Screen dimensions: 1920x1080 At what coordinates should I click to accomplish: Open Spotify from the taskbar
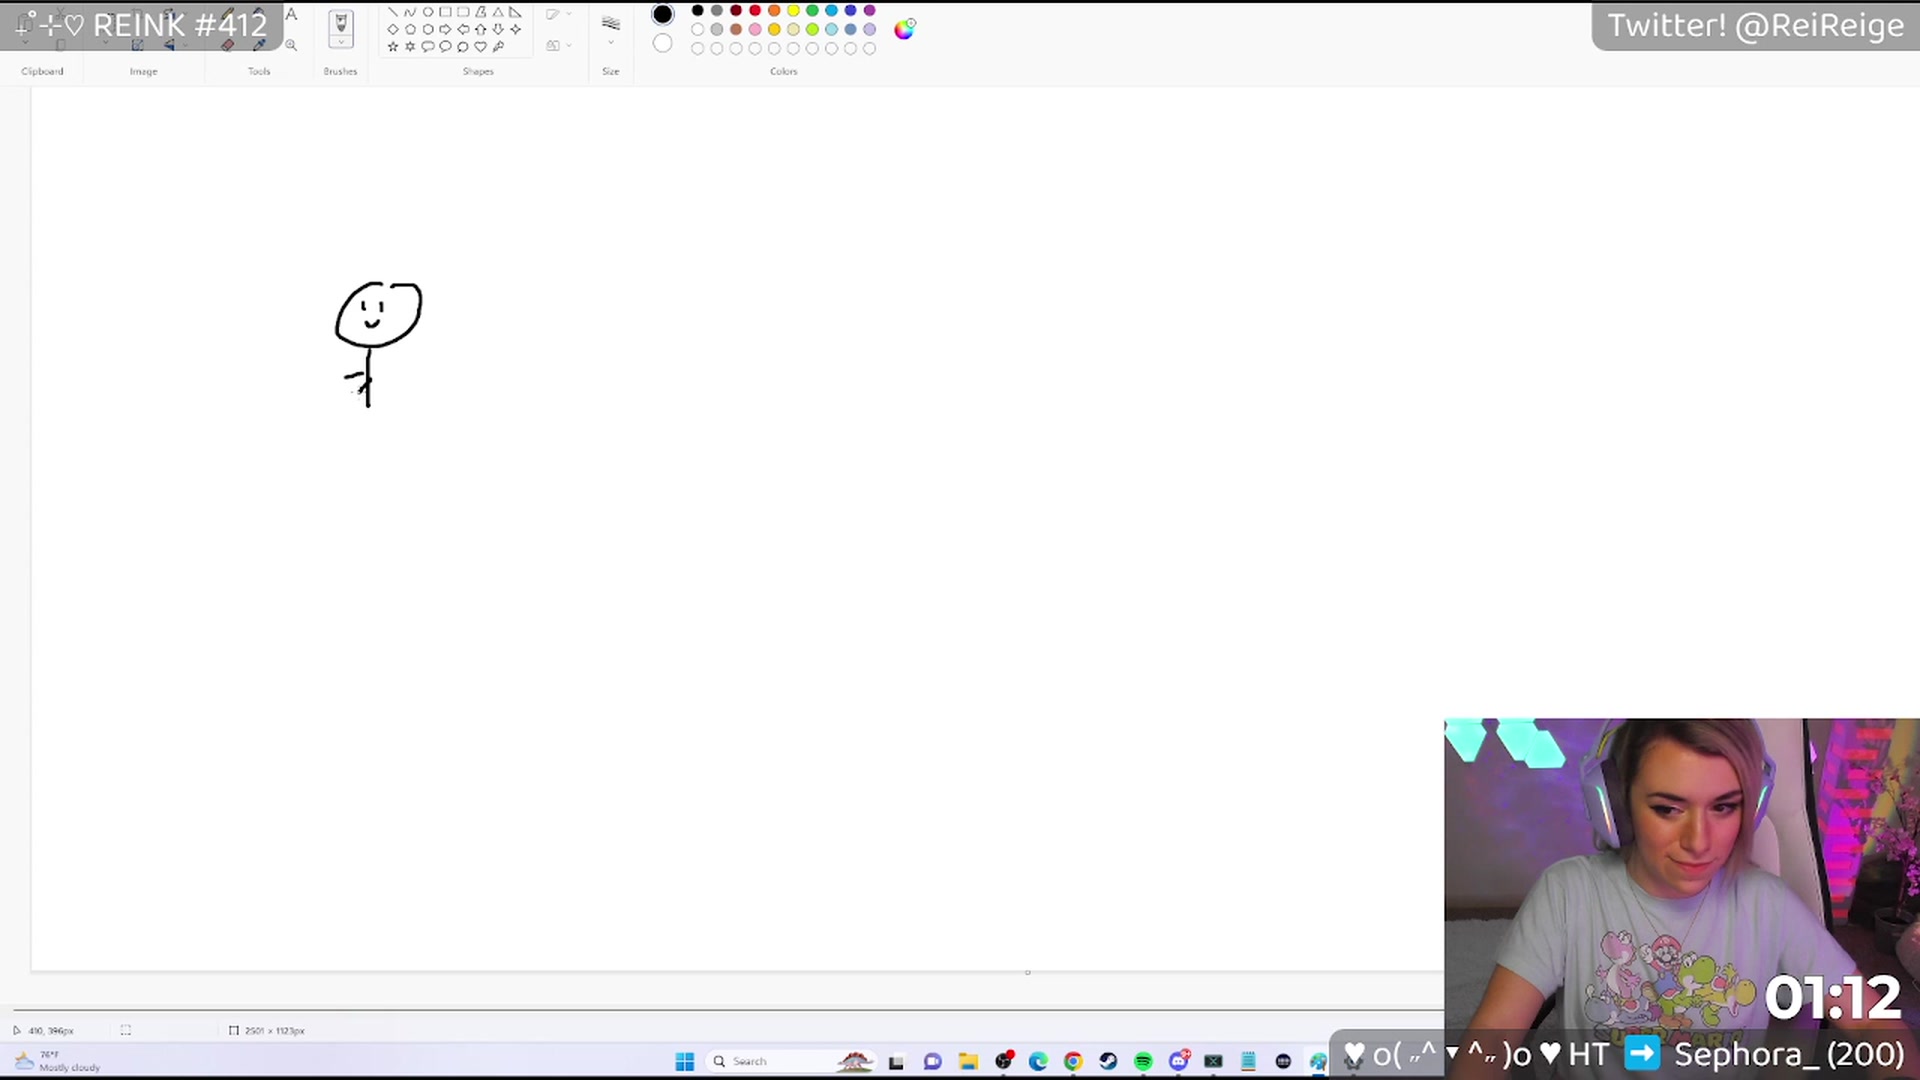coord(1143,1061)
